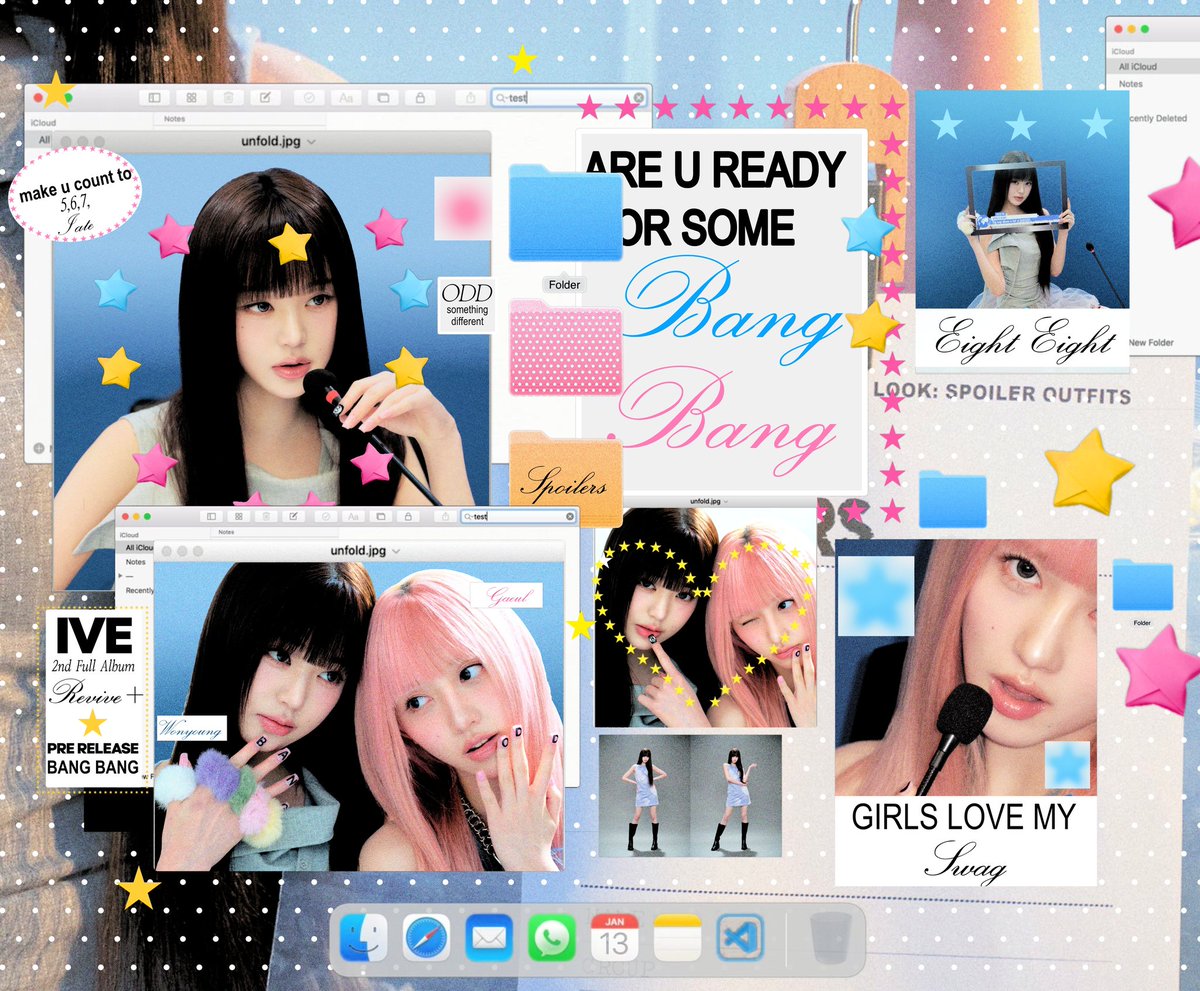Open attachments browser in lower Notes window
This screenshot has width=1200, height=991.
click(379, 516)
